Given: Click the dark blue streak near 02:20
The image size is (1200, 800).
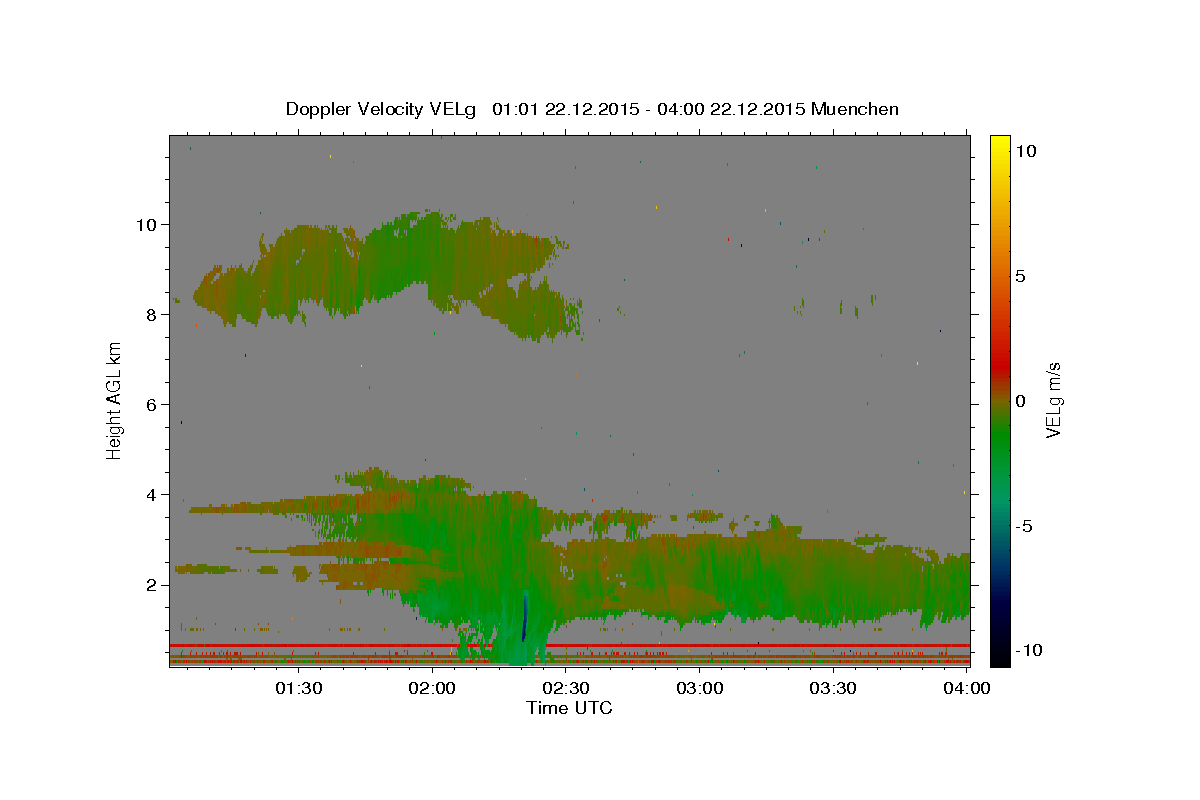Looking at the screenshot, I should click(x=524, y=617).
